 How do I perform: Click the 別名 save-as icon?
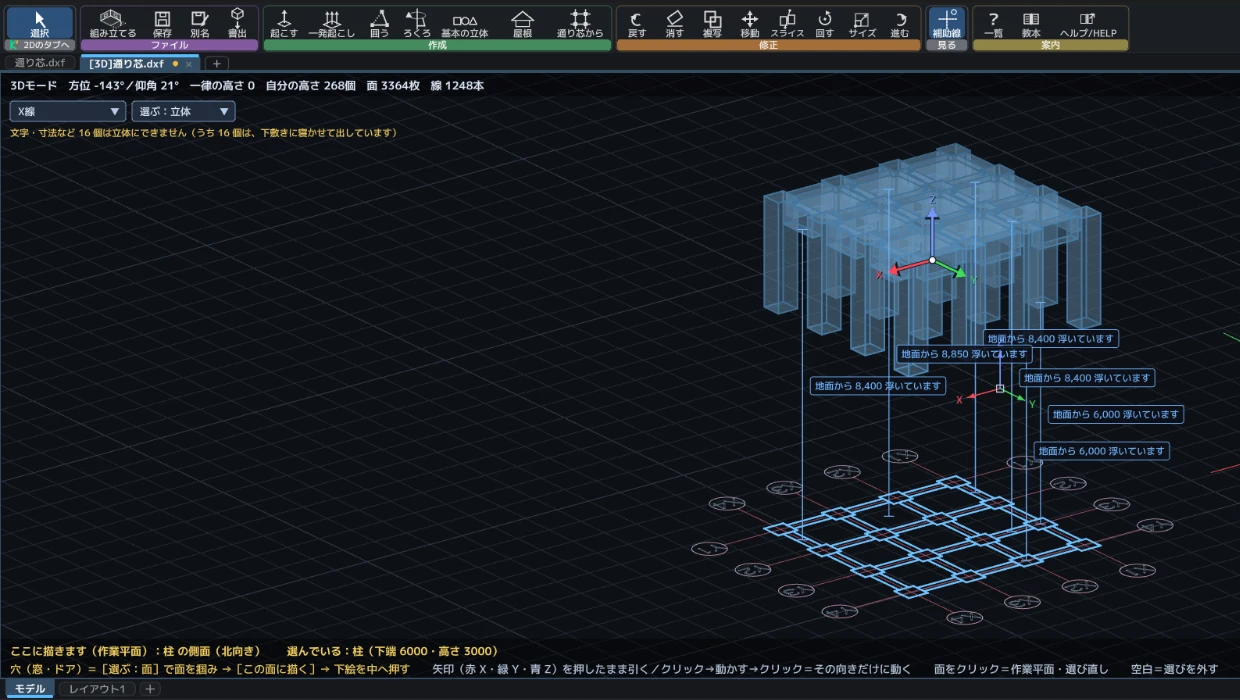(x=200, y=23)
